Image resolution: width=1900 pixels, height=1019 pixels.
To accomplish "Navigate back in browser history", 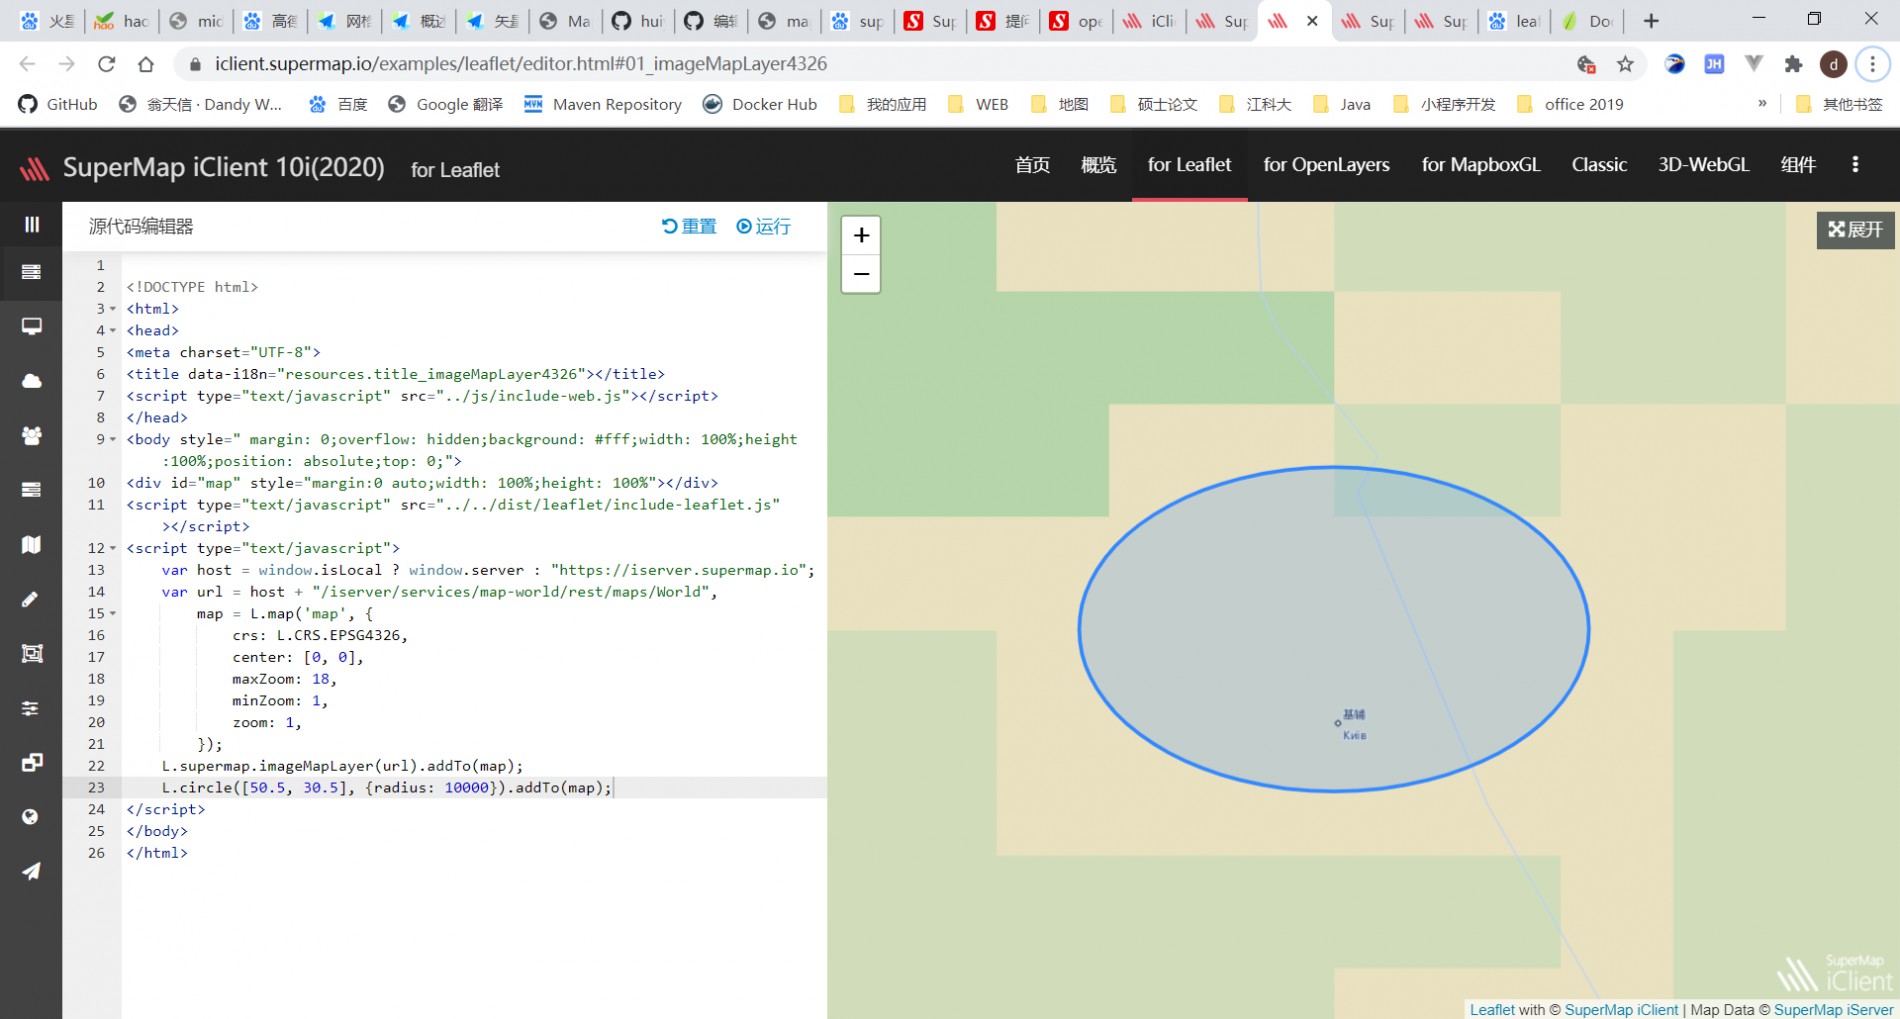I will 27,64.
